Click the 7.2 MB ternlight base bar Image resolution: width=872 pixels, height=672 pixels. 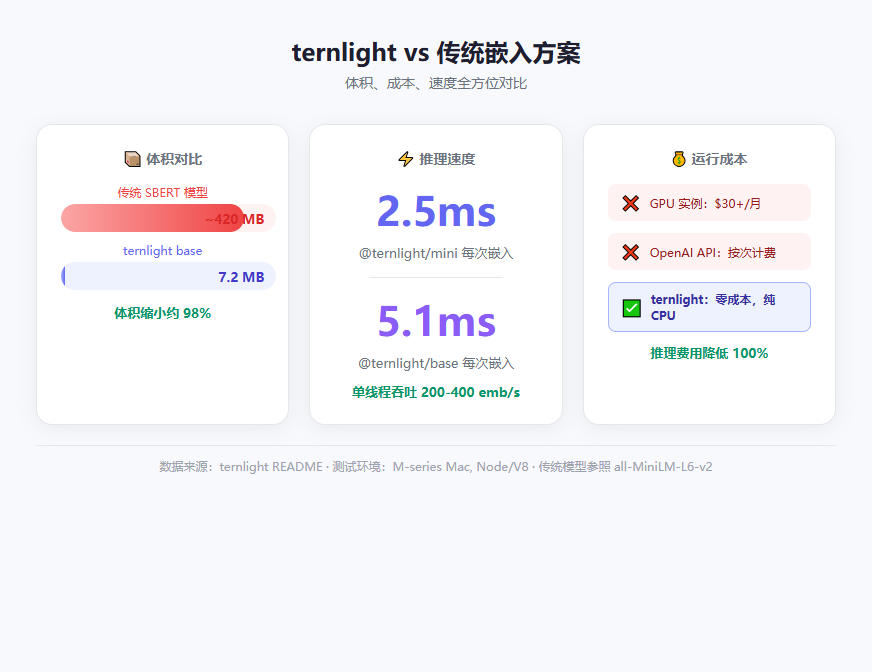pyautogui.click(x=169, y=276)
